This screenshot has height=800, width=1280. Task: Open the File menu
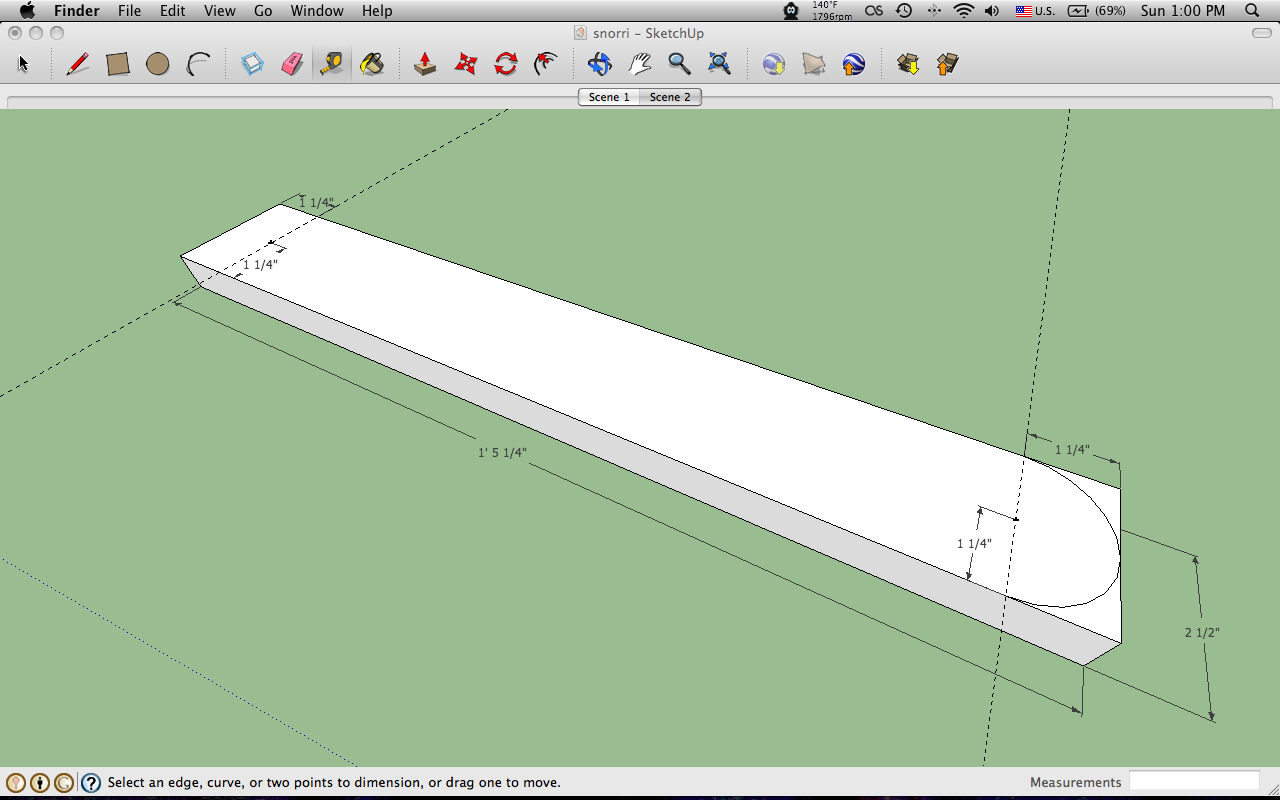[x=129, y=11]
